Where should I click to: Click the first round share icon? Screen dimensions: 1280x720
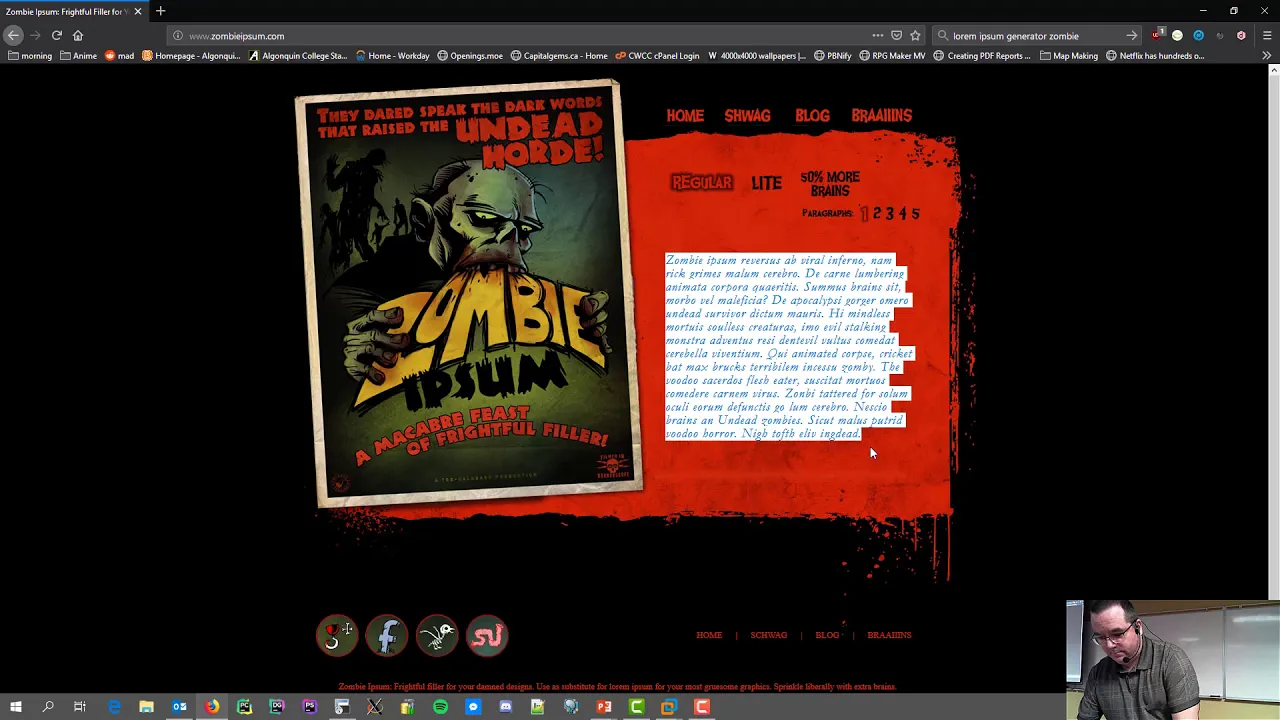click(x=337, y=635)
